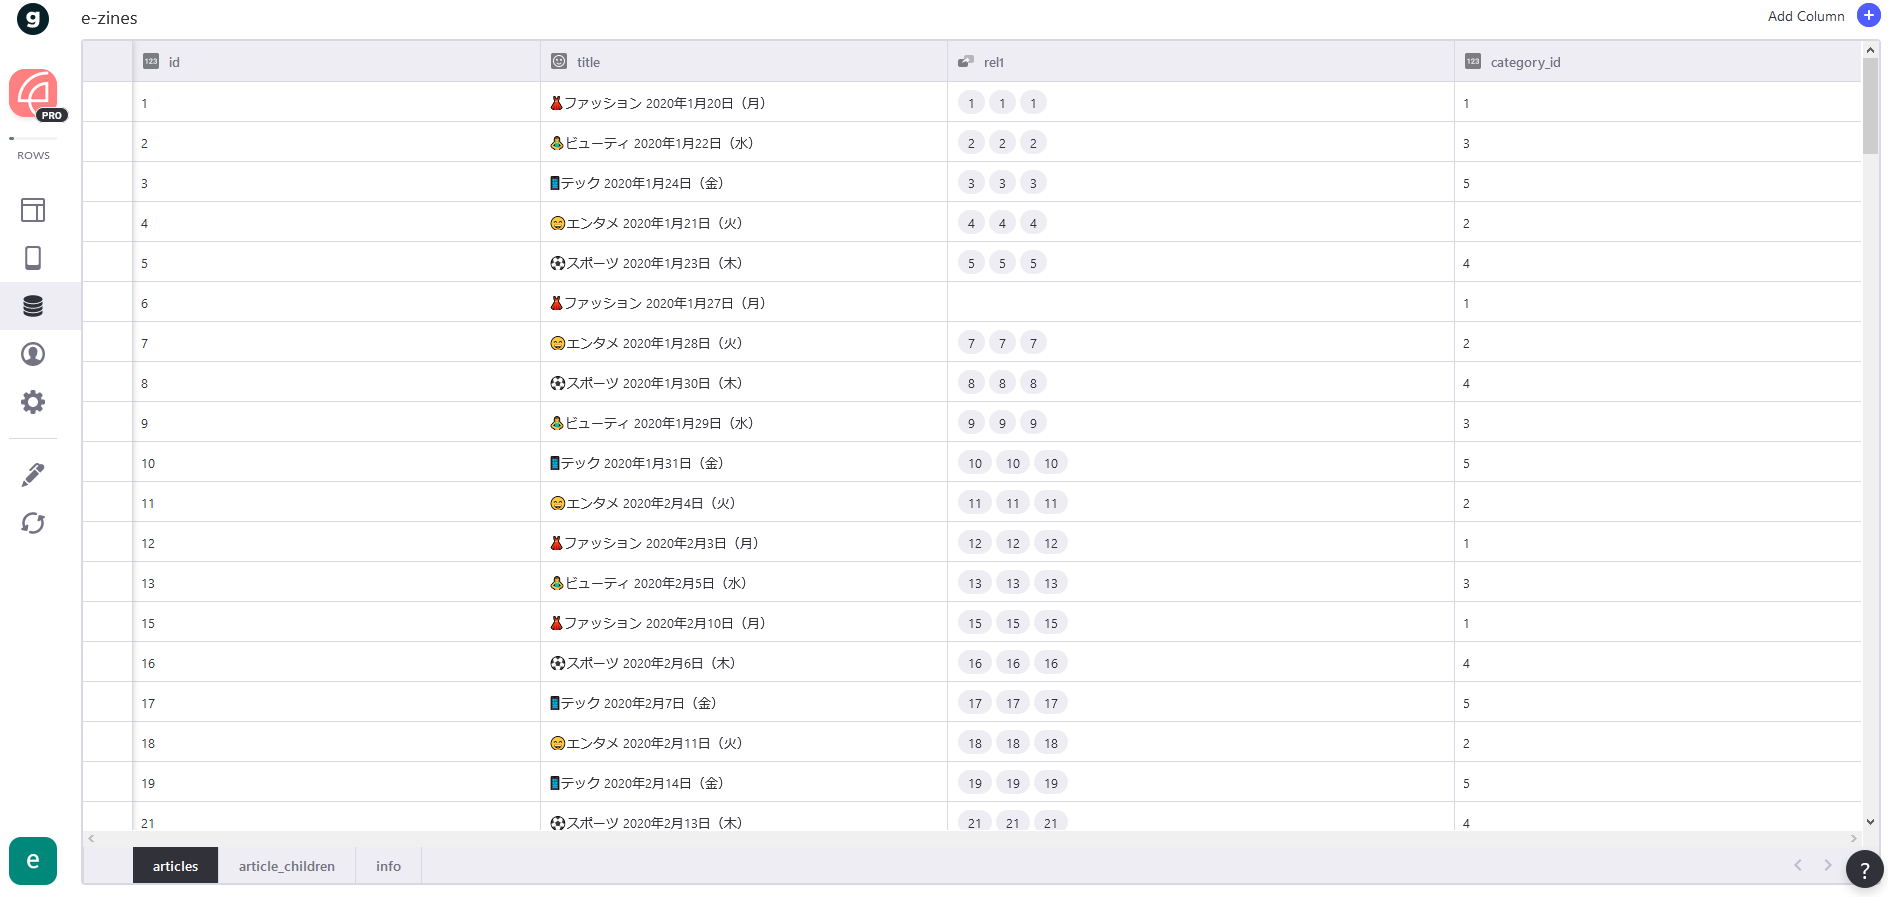
Task: Select title cell 'ファッション 2020年2月3日（月）'
Action: pyautogui.click(x=744, y=543)
